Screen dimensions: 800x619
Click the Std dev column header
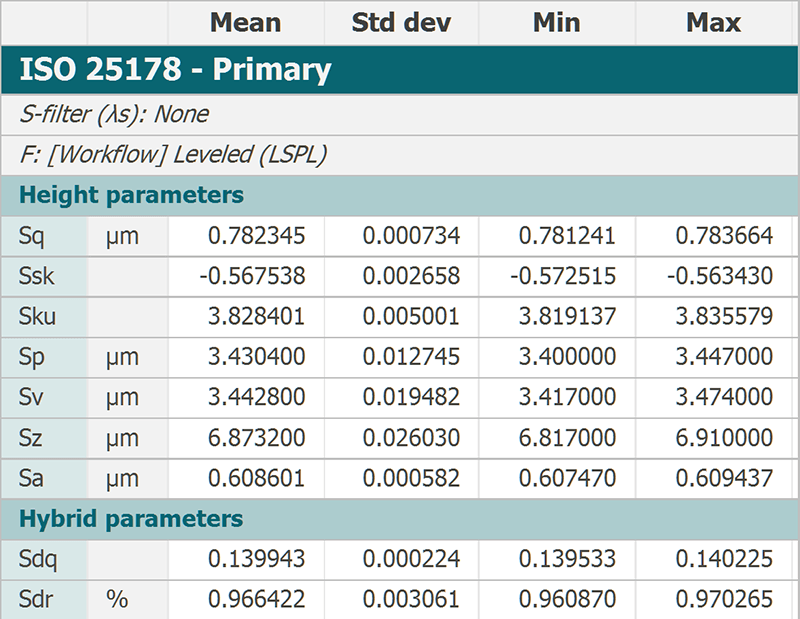coord(401,23)
